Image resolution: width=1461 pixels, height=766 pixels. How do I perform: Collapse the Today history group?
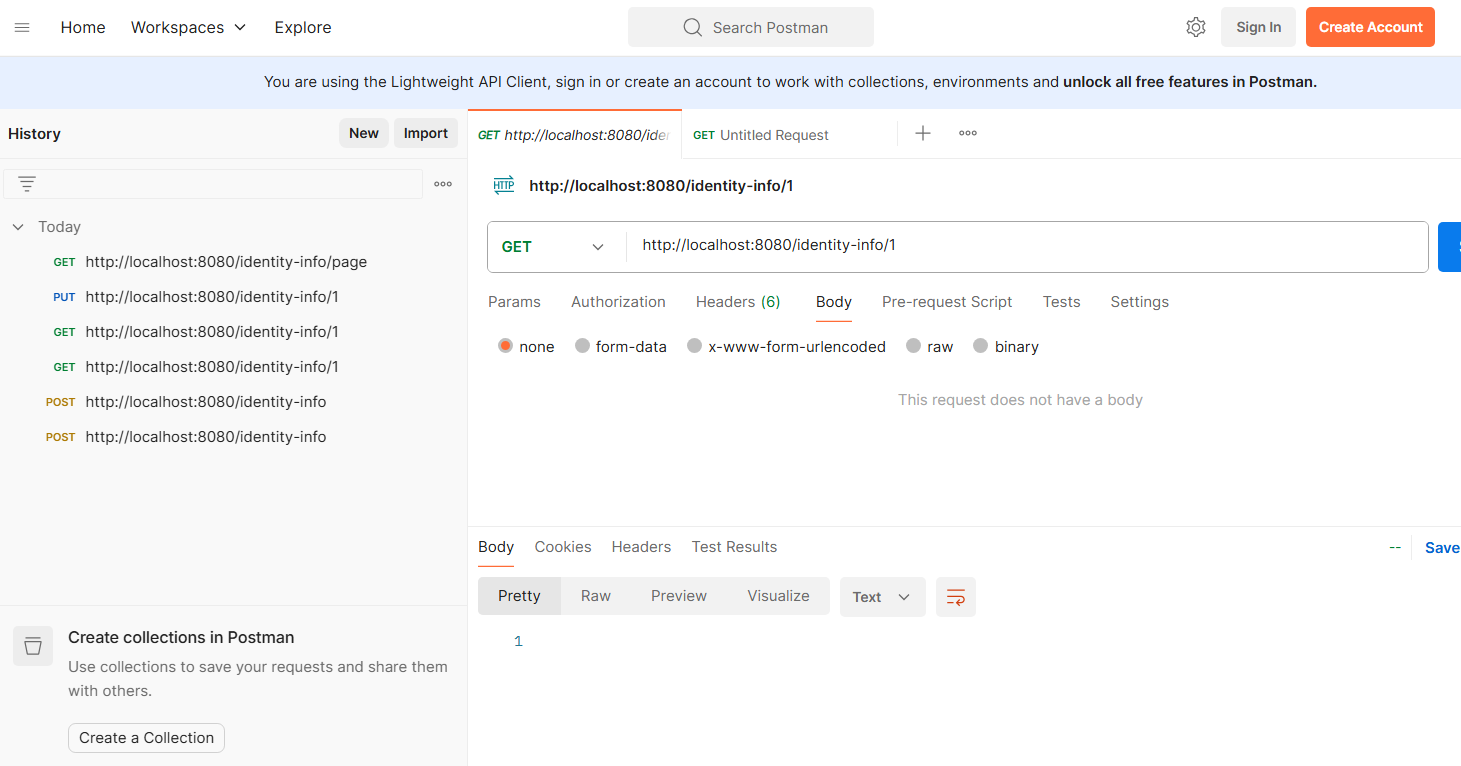18,227
